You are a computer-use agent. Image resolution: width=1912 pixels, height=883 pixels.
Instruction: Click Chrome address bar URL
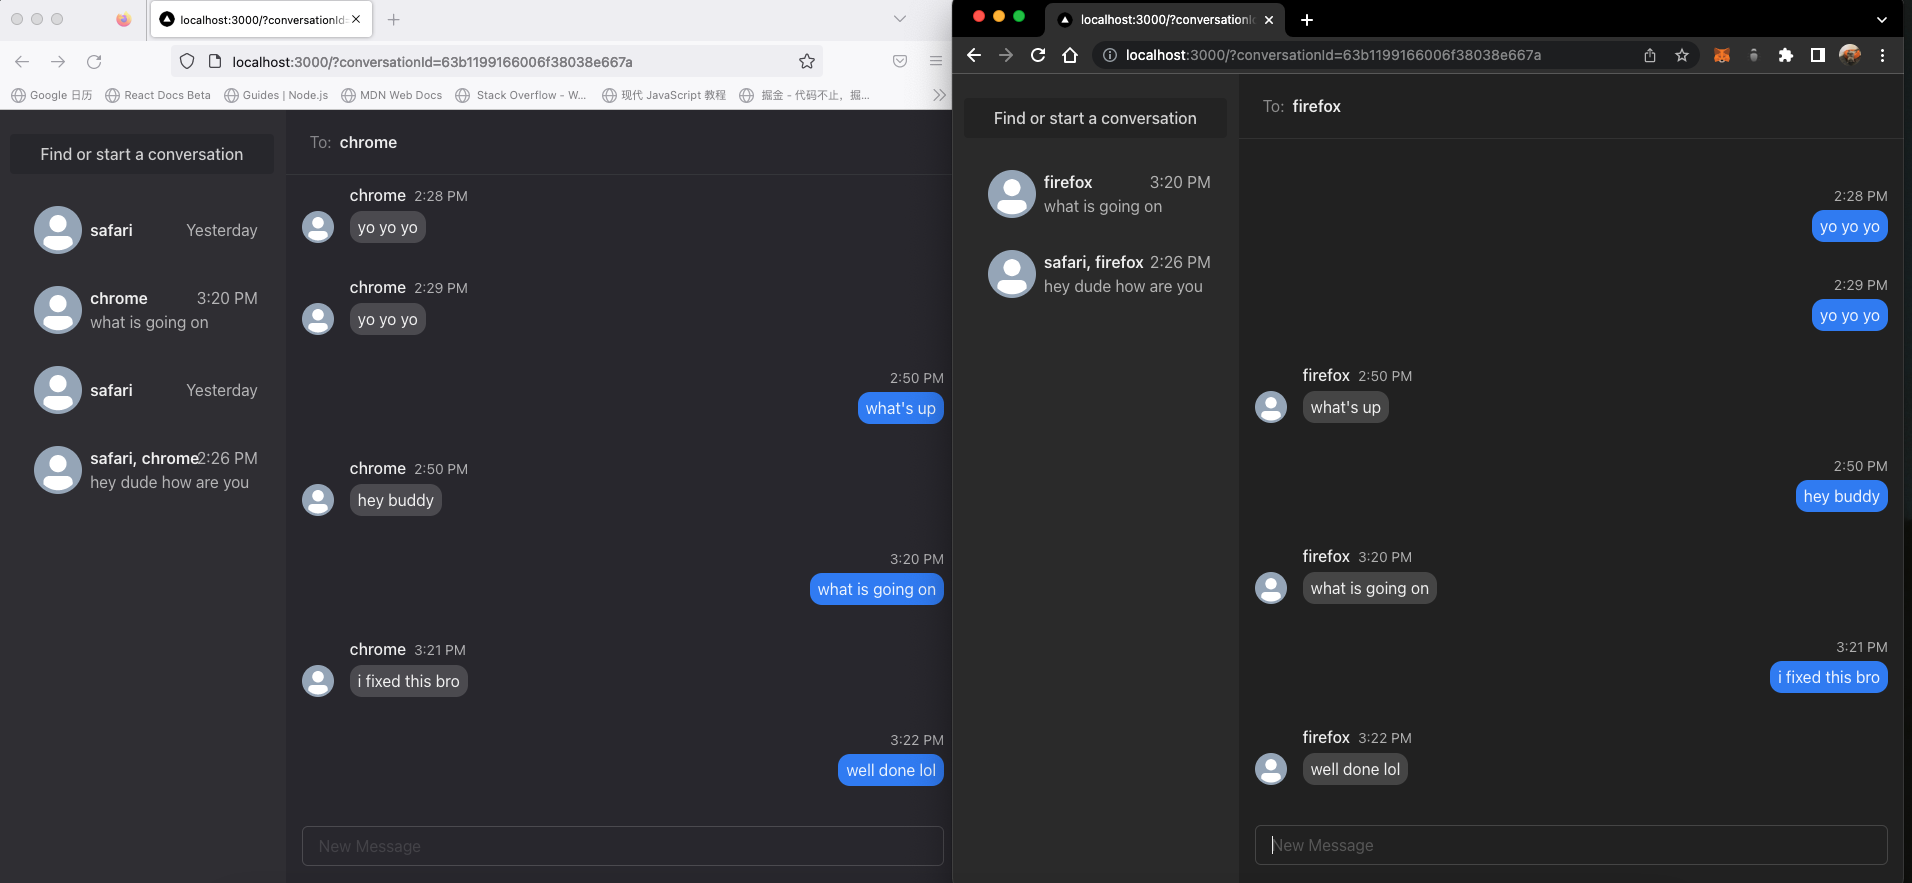[1333, 55]
